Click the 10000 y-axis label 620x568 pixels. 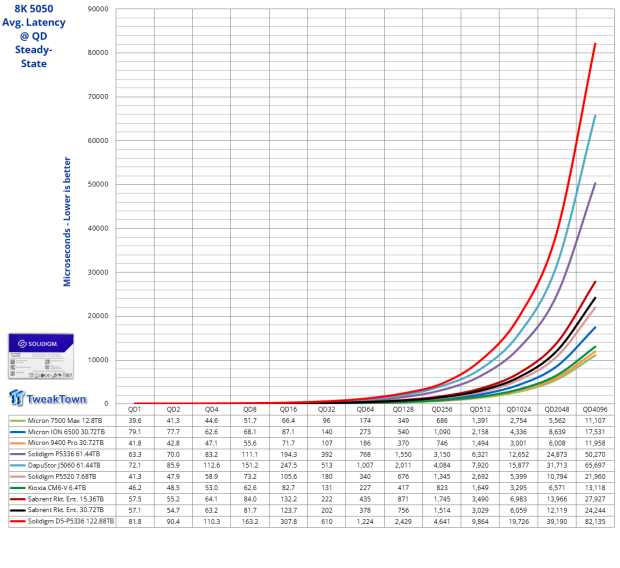click(x=98, y=360)
